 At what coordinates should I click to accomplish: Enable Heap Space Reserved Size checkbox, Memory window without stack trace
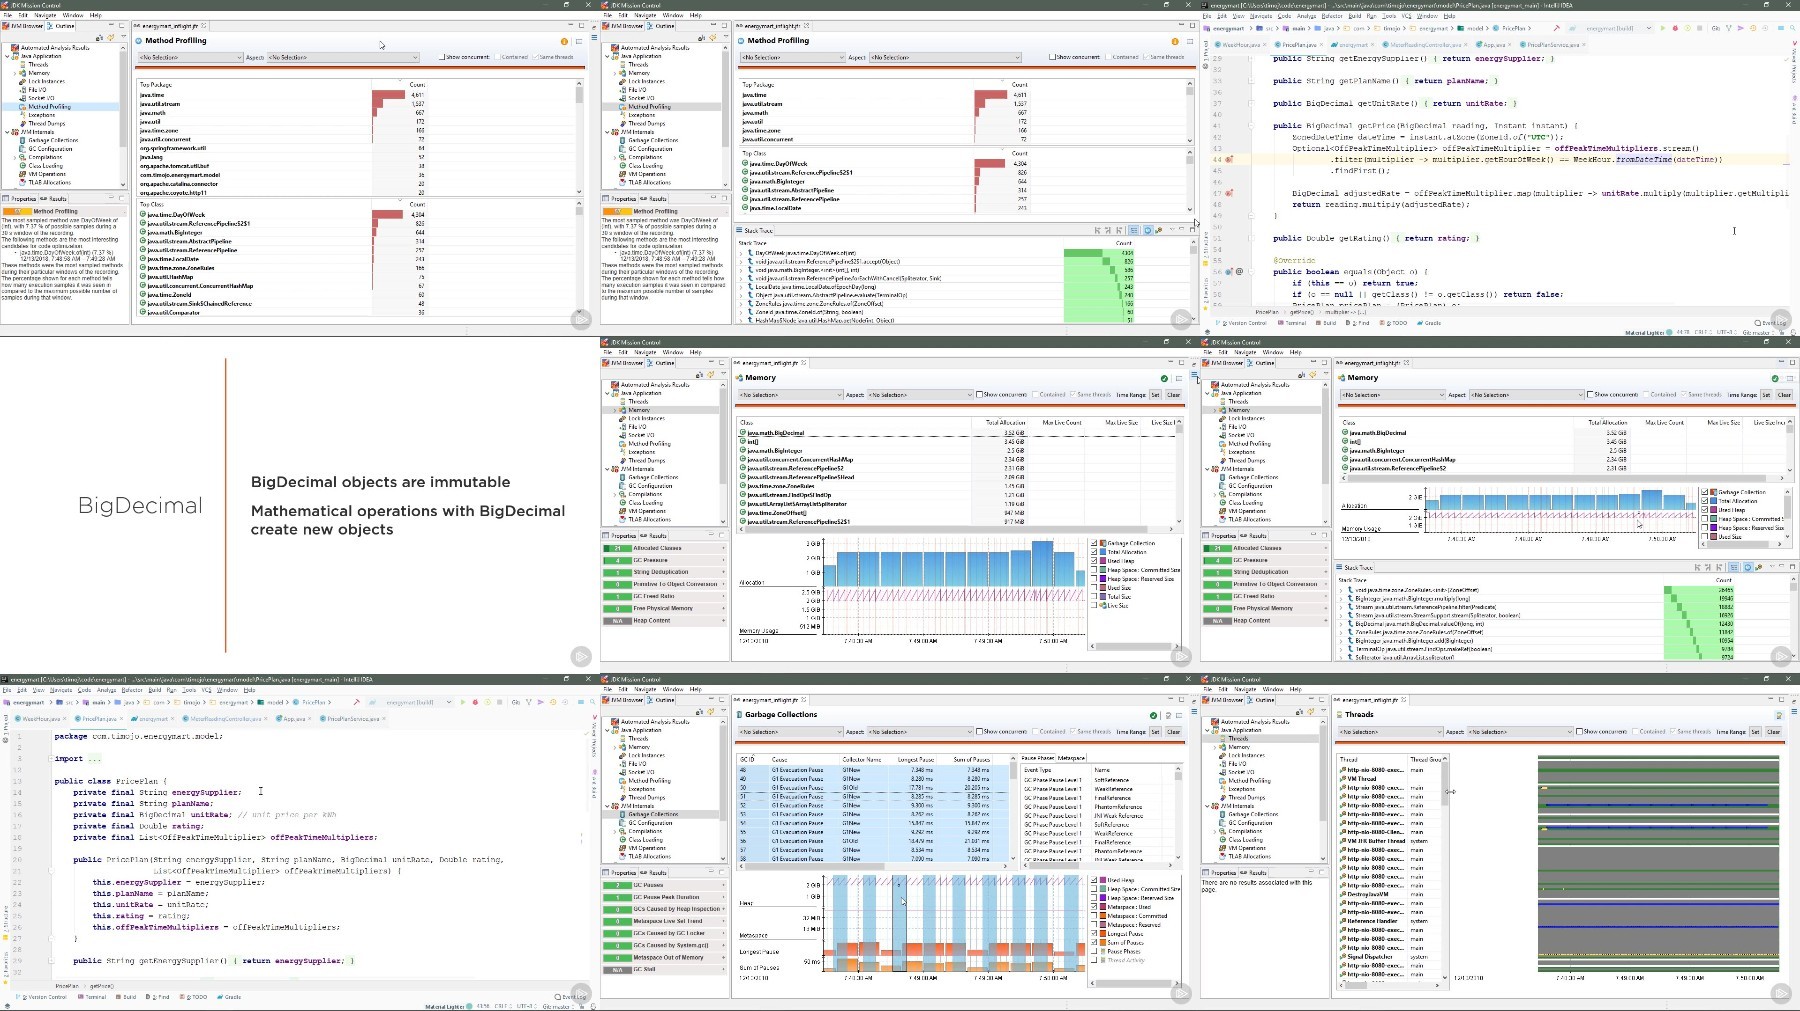click(1094, 579)
